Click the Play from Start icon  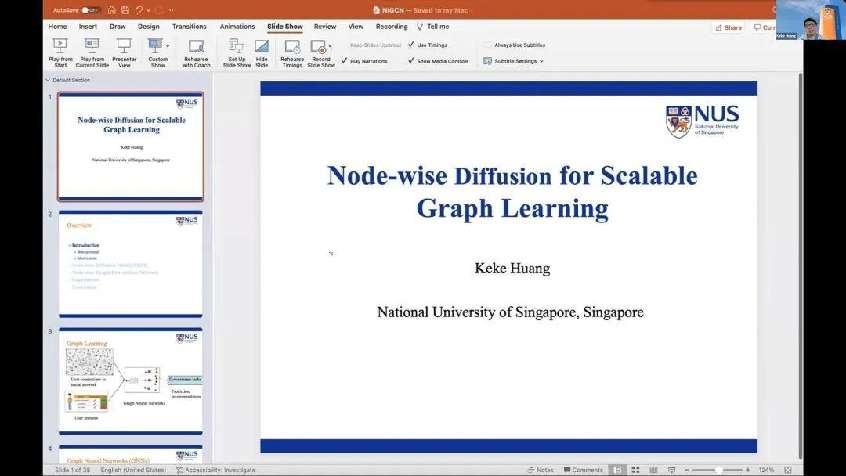tap(60, 45)
